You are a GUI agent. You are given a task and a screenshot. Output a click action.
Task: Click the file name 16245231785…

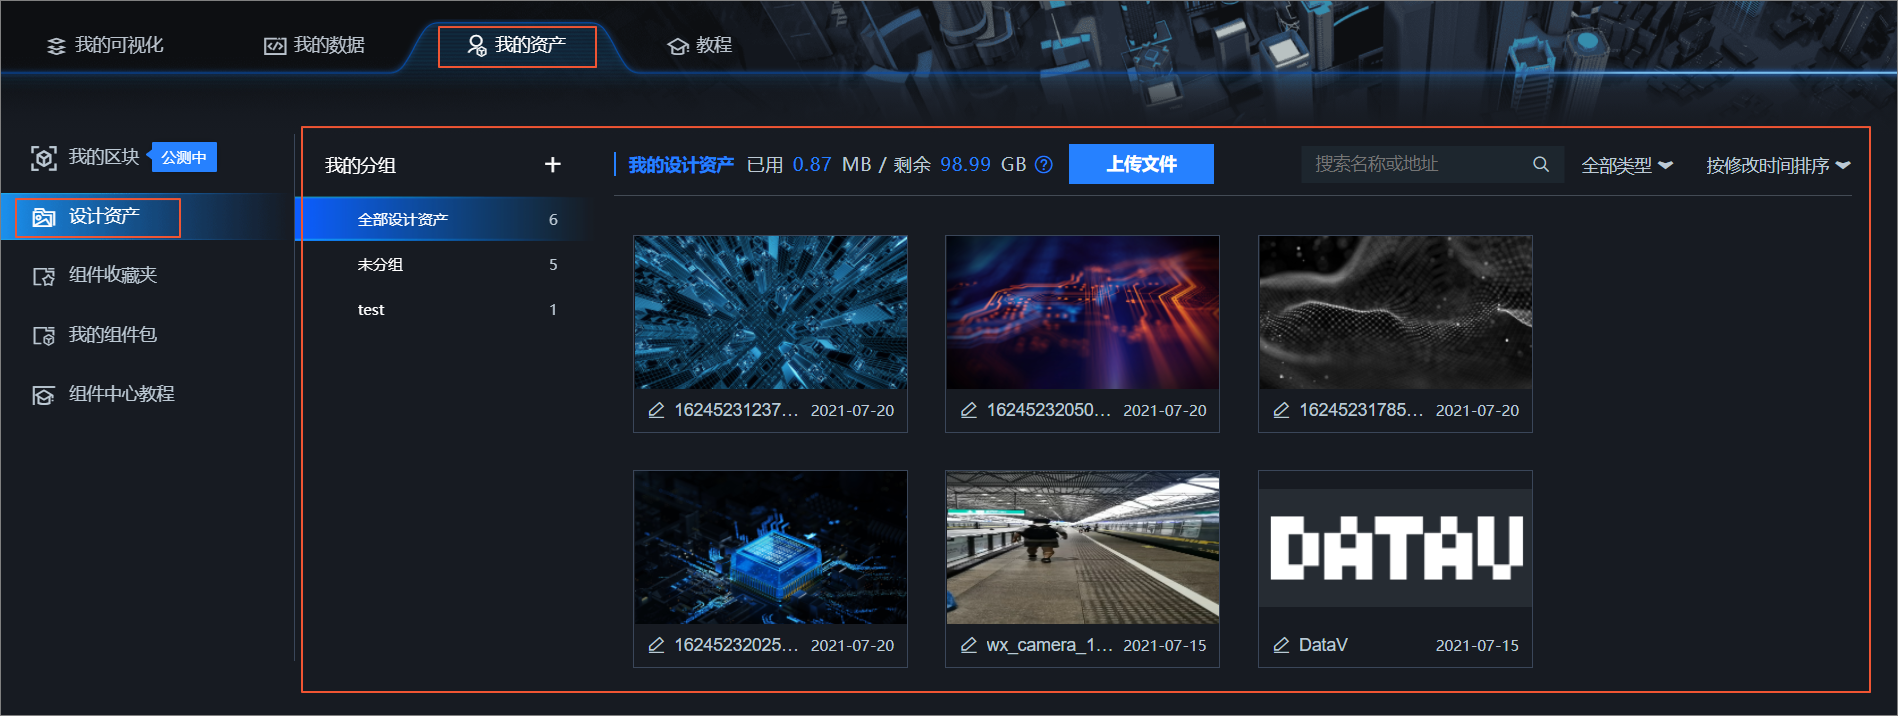tap(1361, 410)
